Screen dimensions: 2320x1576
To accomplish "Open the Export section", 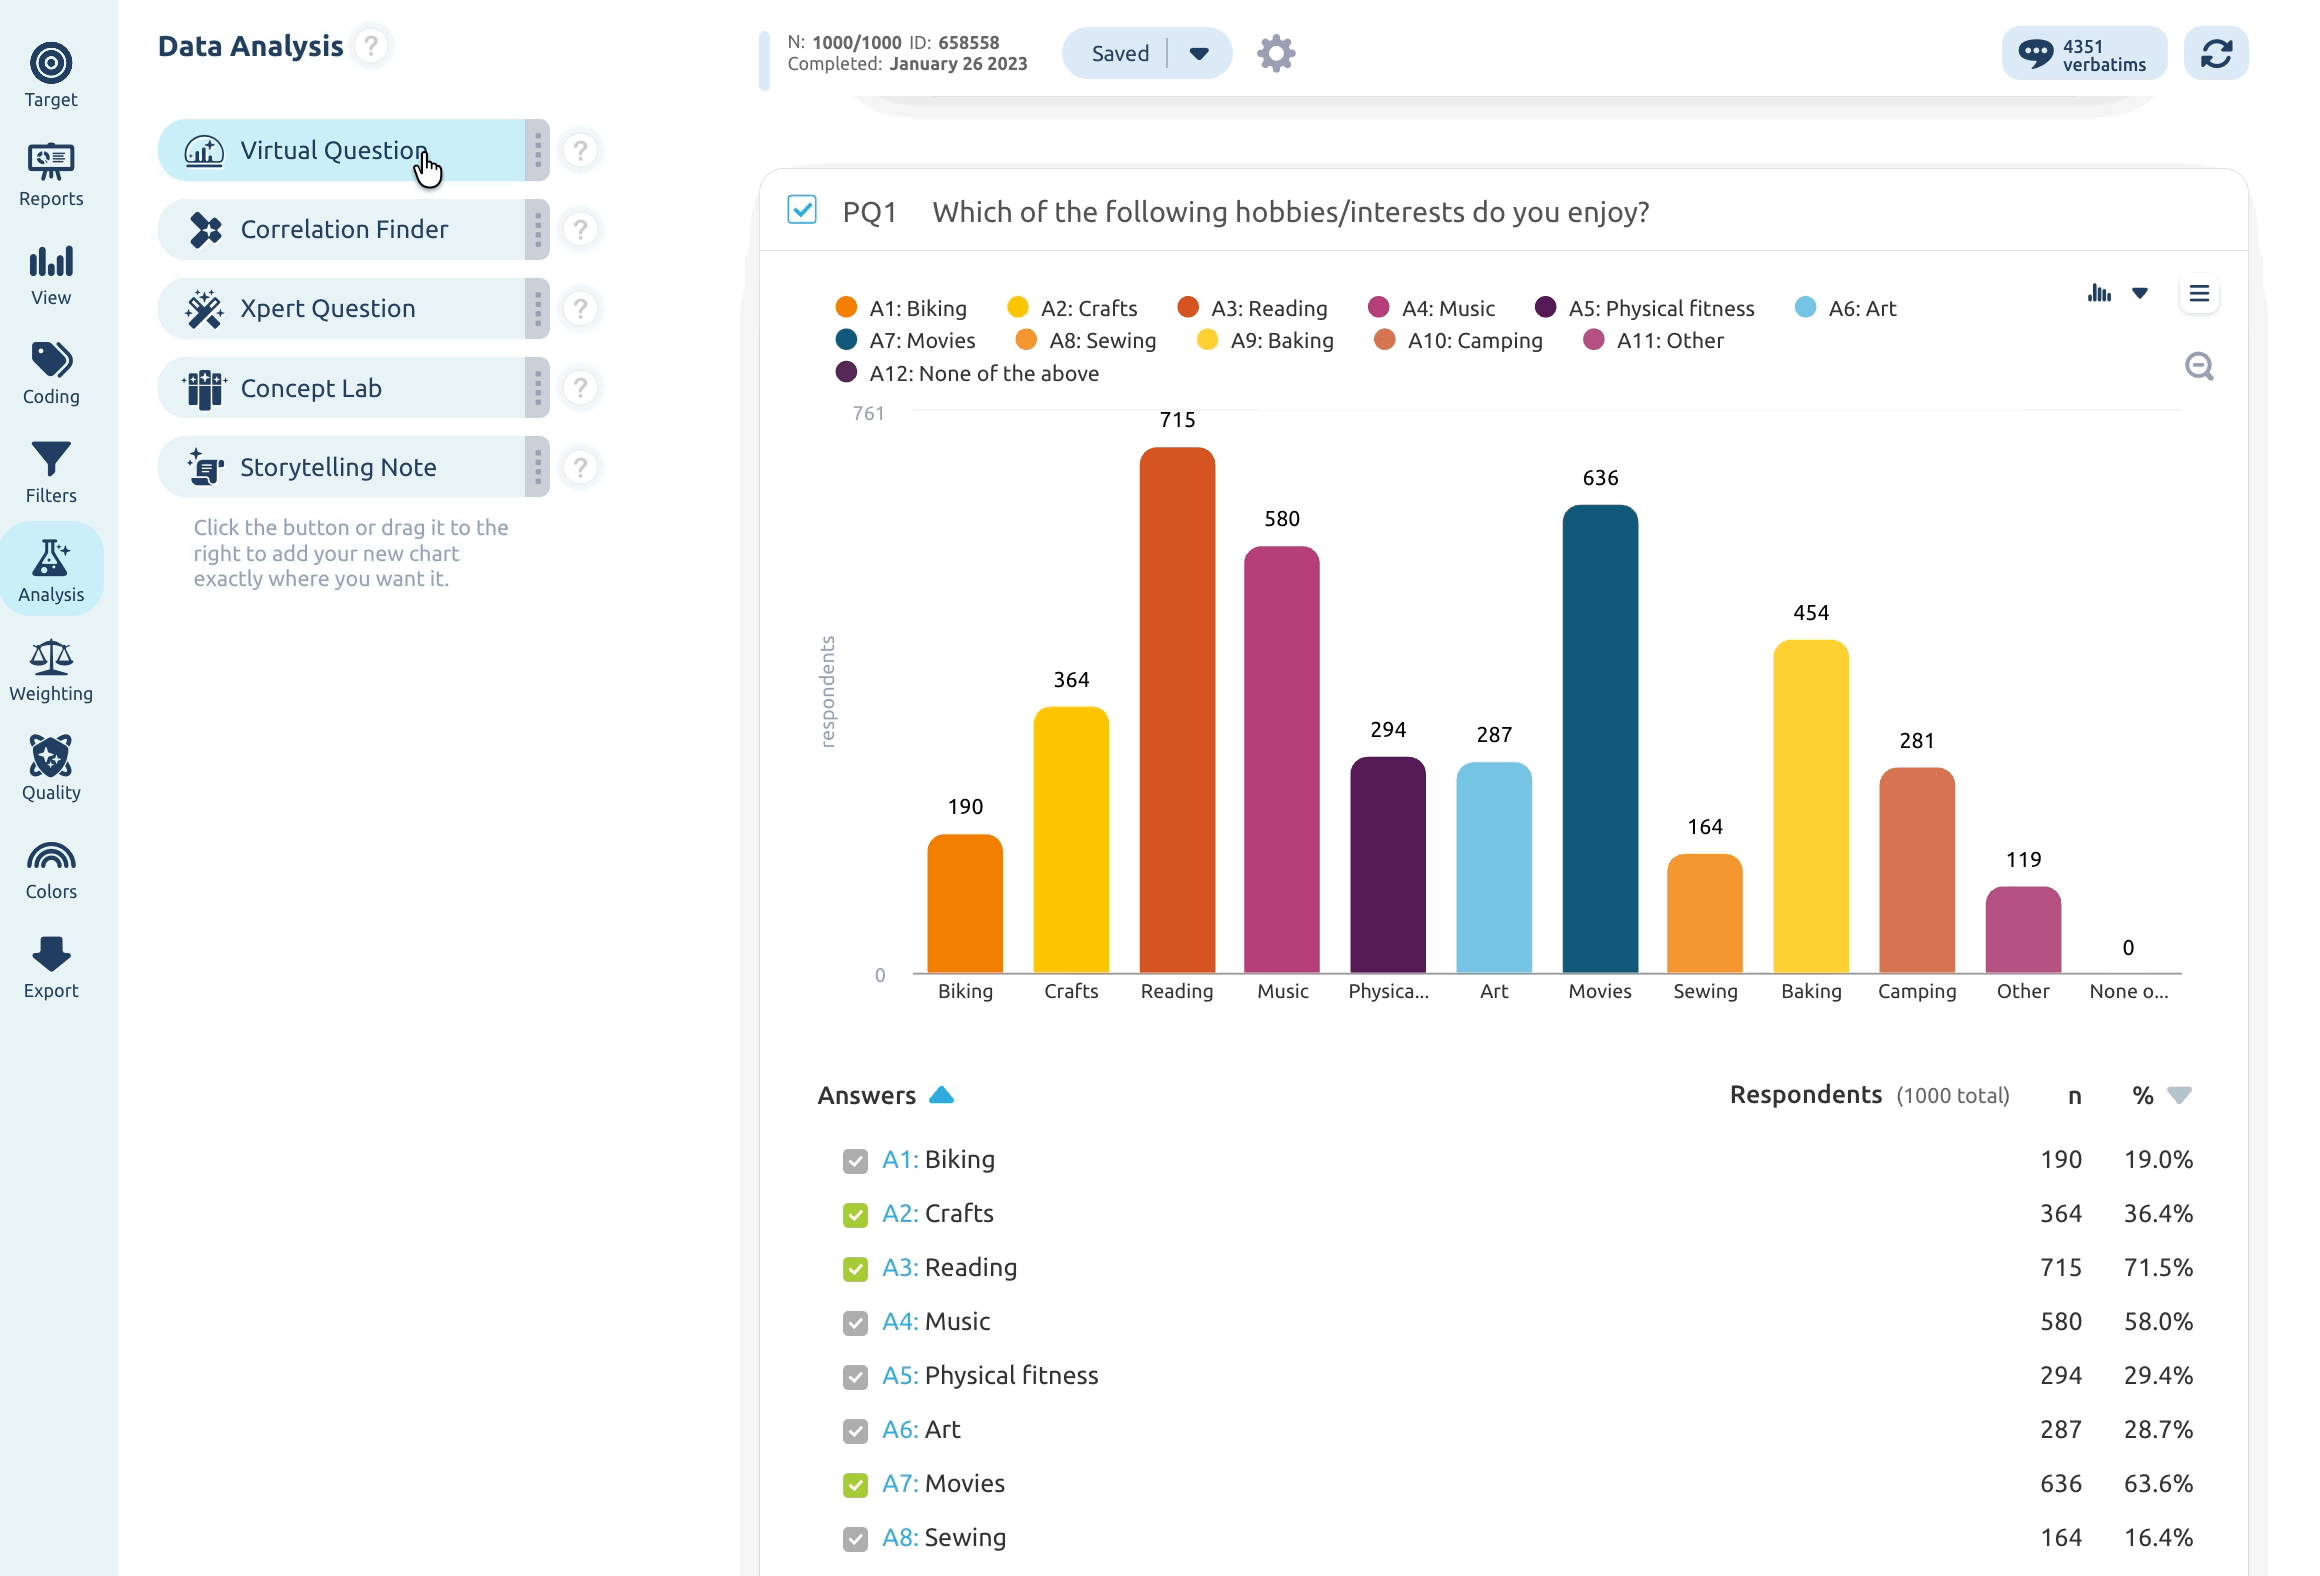I will click(x=51, y=966).
